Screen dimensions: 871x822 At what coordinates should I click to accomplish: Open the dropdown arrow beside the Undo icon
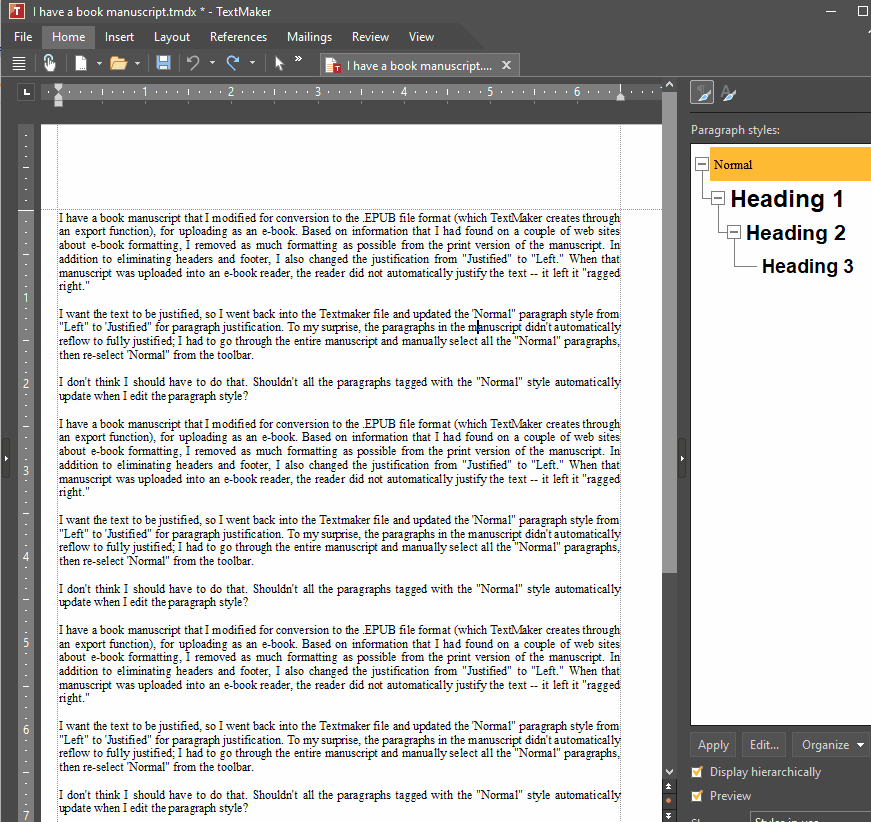click(211, 63)
